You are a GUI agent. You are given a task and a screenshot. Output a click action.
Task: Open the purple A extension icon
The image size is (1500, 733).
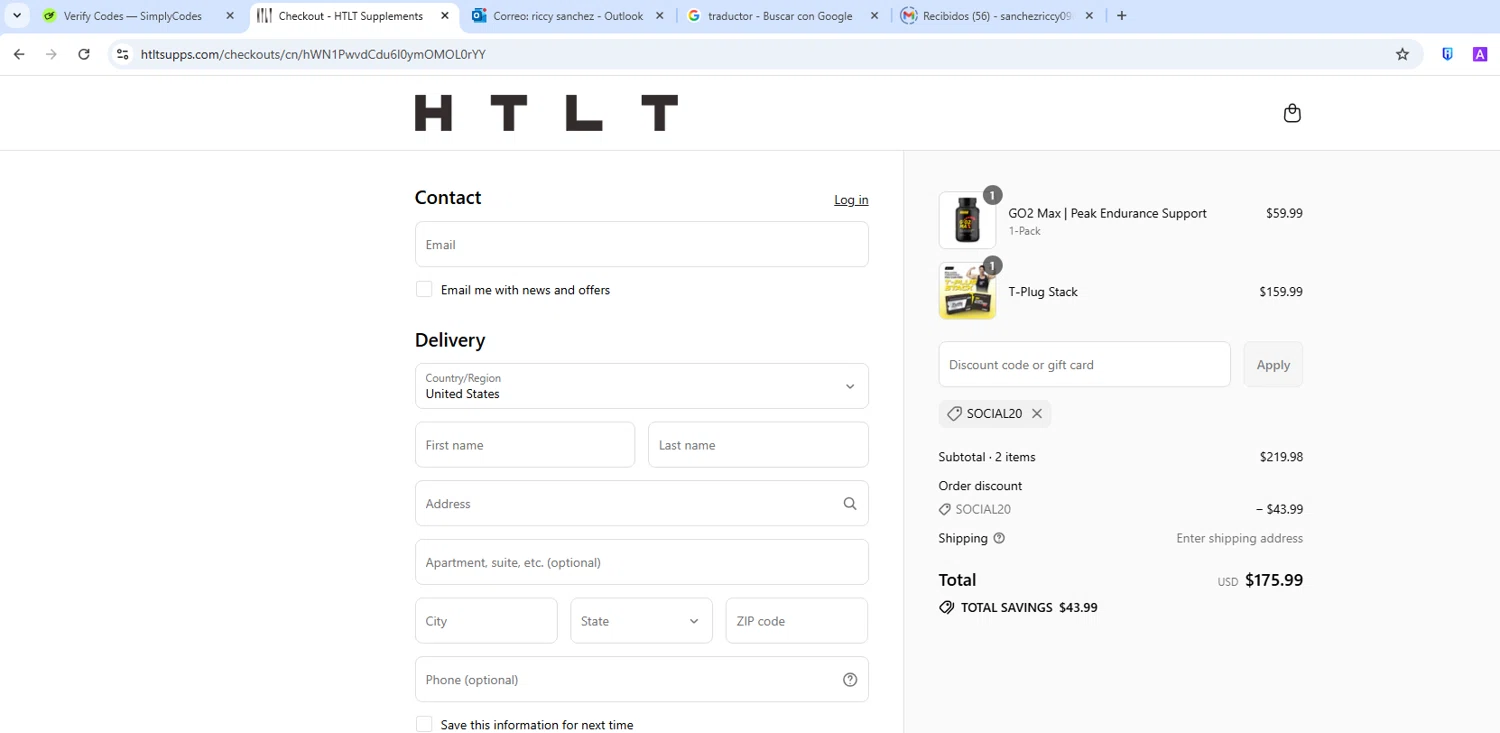[1480, 54]
